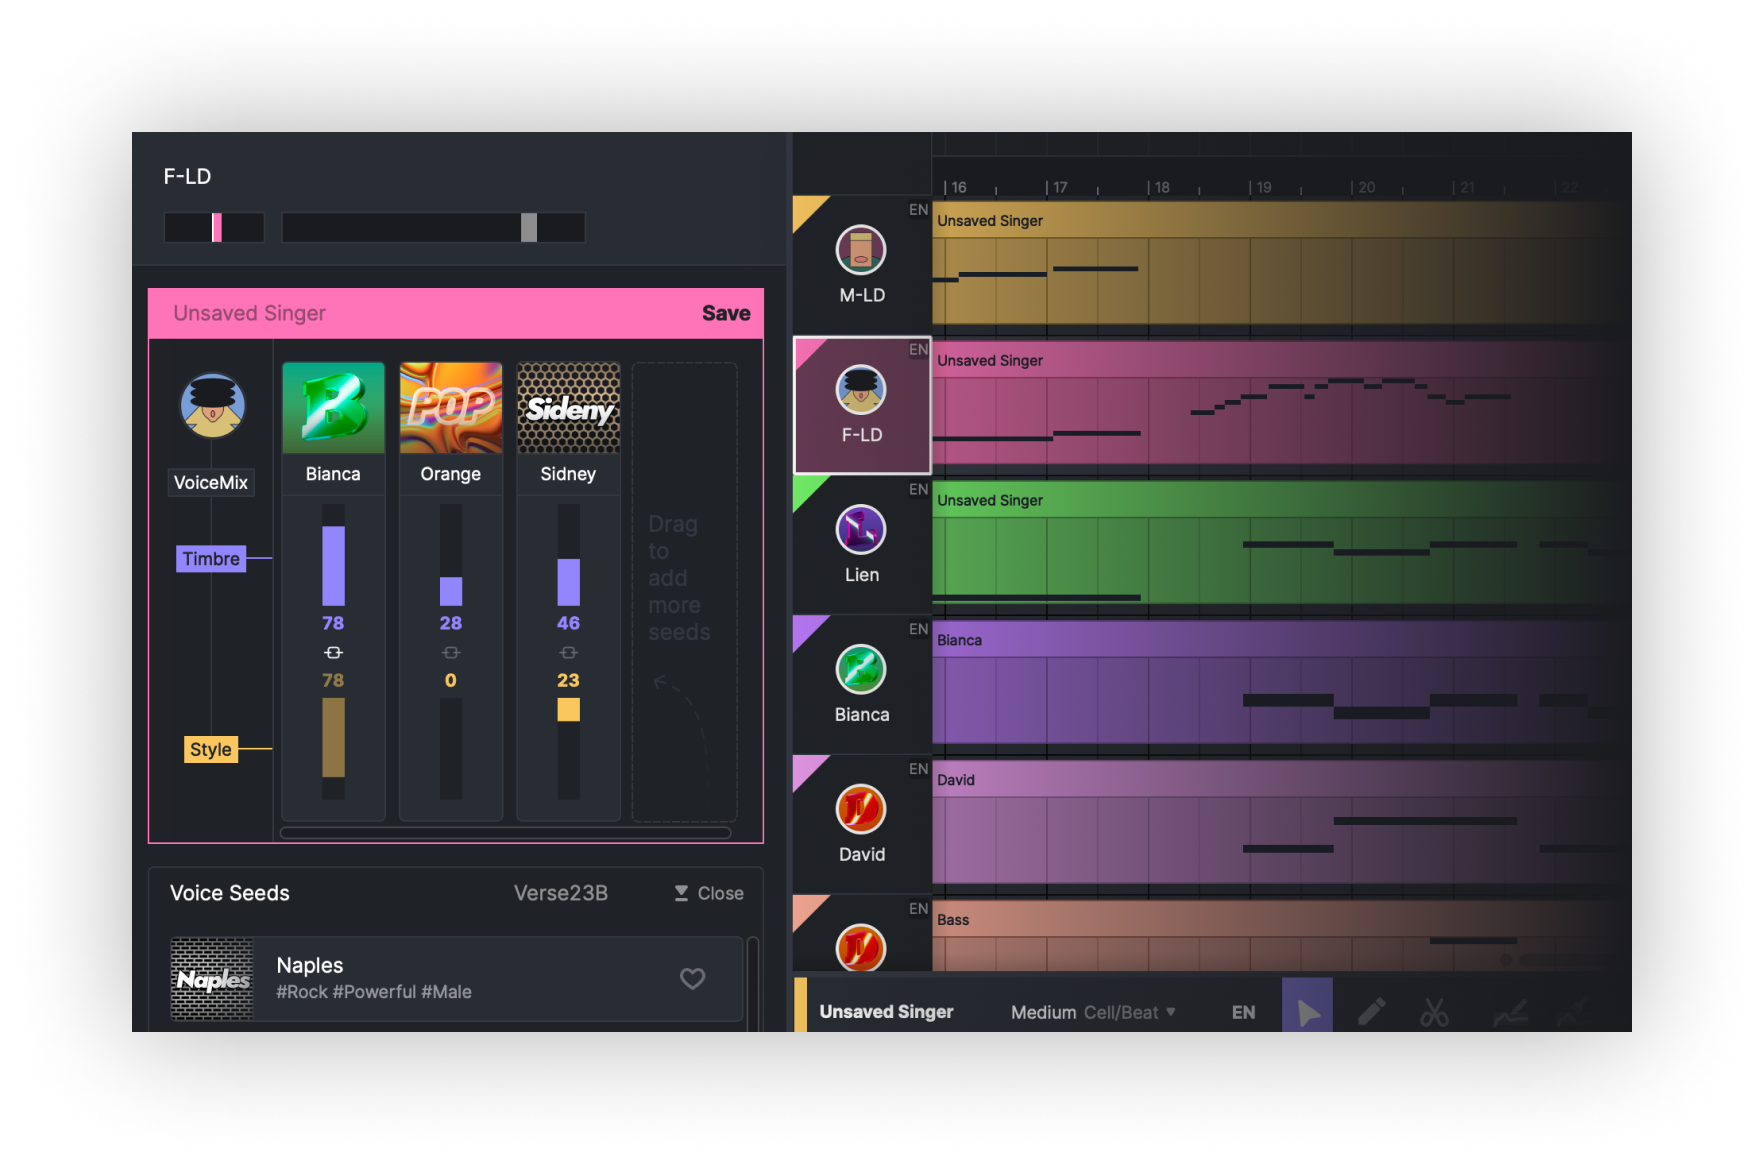Adjust Sidney timbre slider
Viewport: 1764px width, 1164px height.
pos(568,555)
